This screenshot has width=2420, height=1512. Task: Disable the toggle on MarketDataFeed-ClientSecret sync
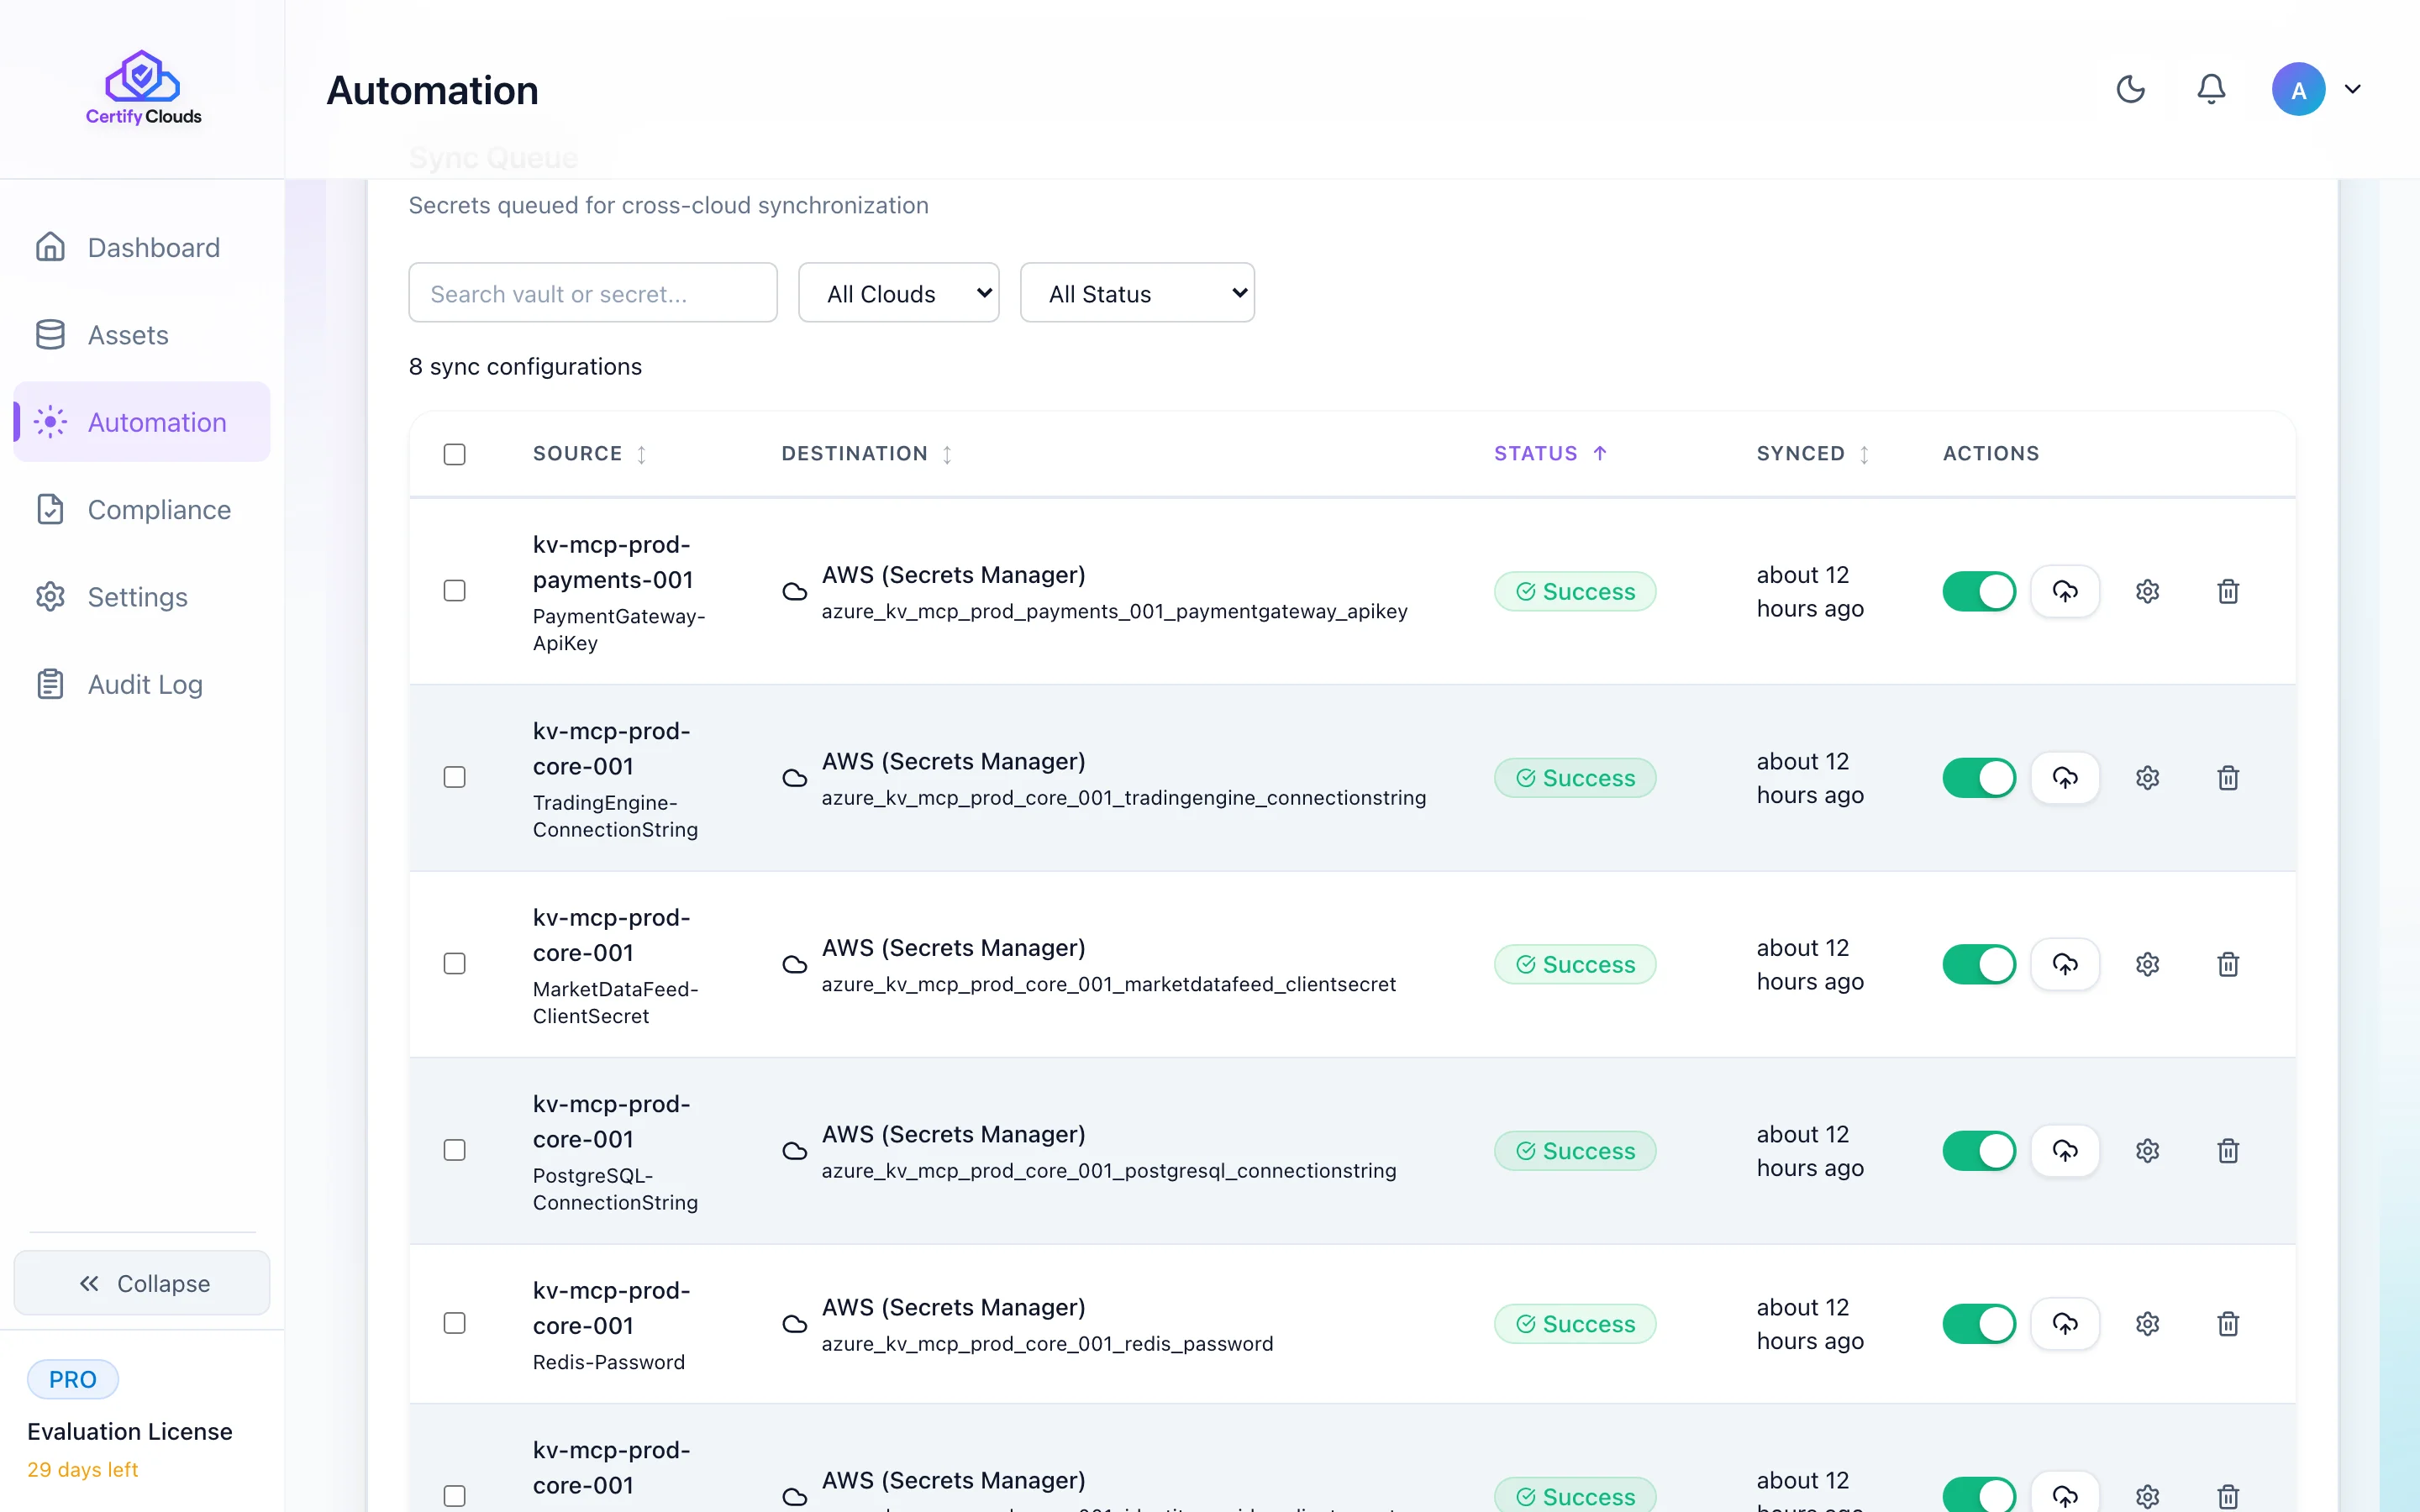[1978, 963]
